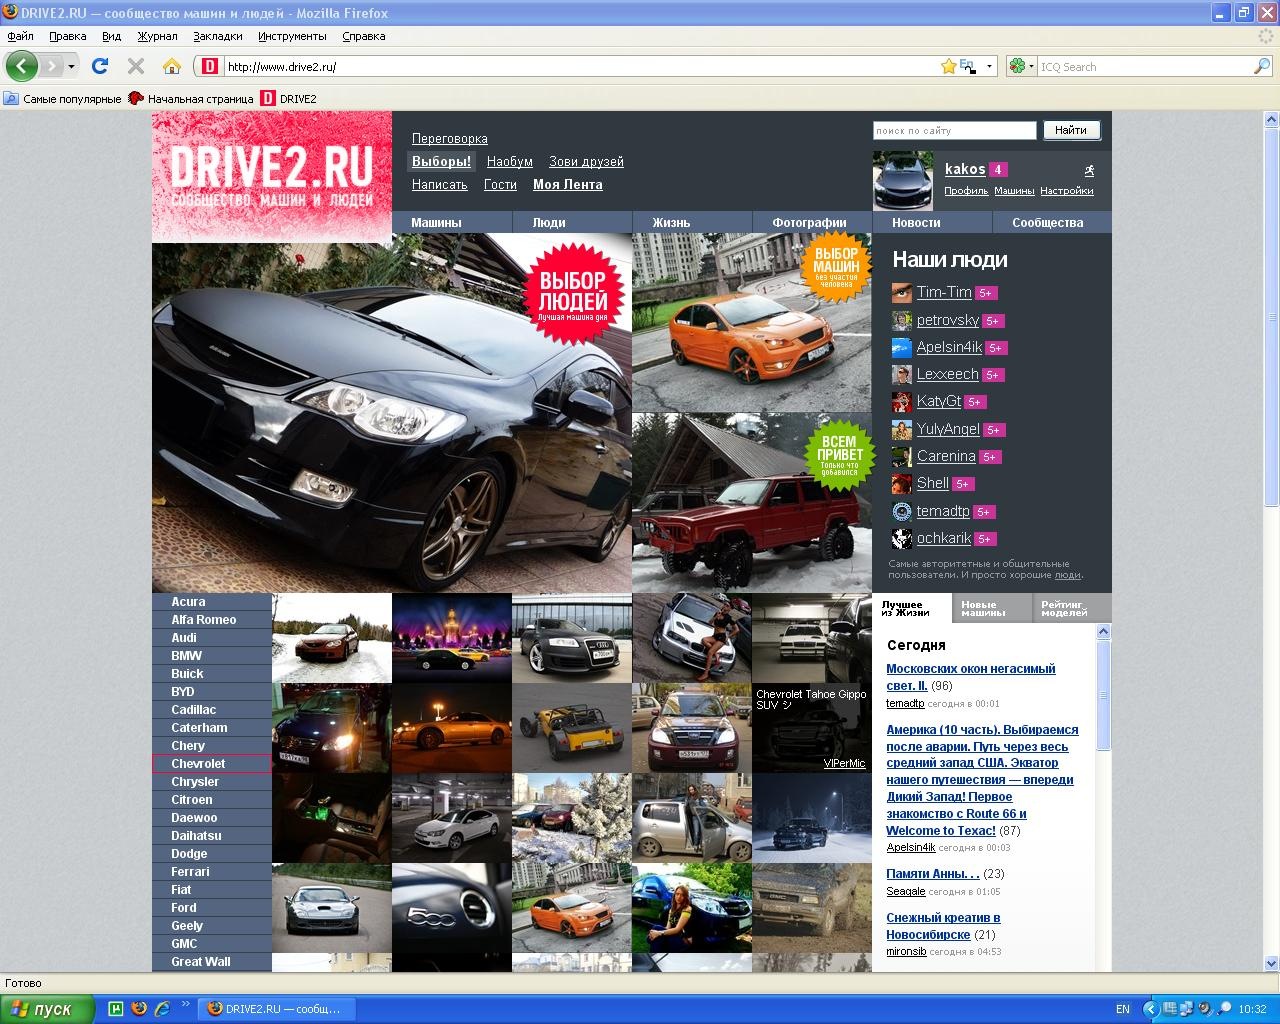Open Московских окон негасимый свет article
This screenshot has width=1280, height=1024.
coord(971,677)
